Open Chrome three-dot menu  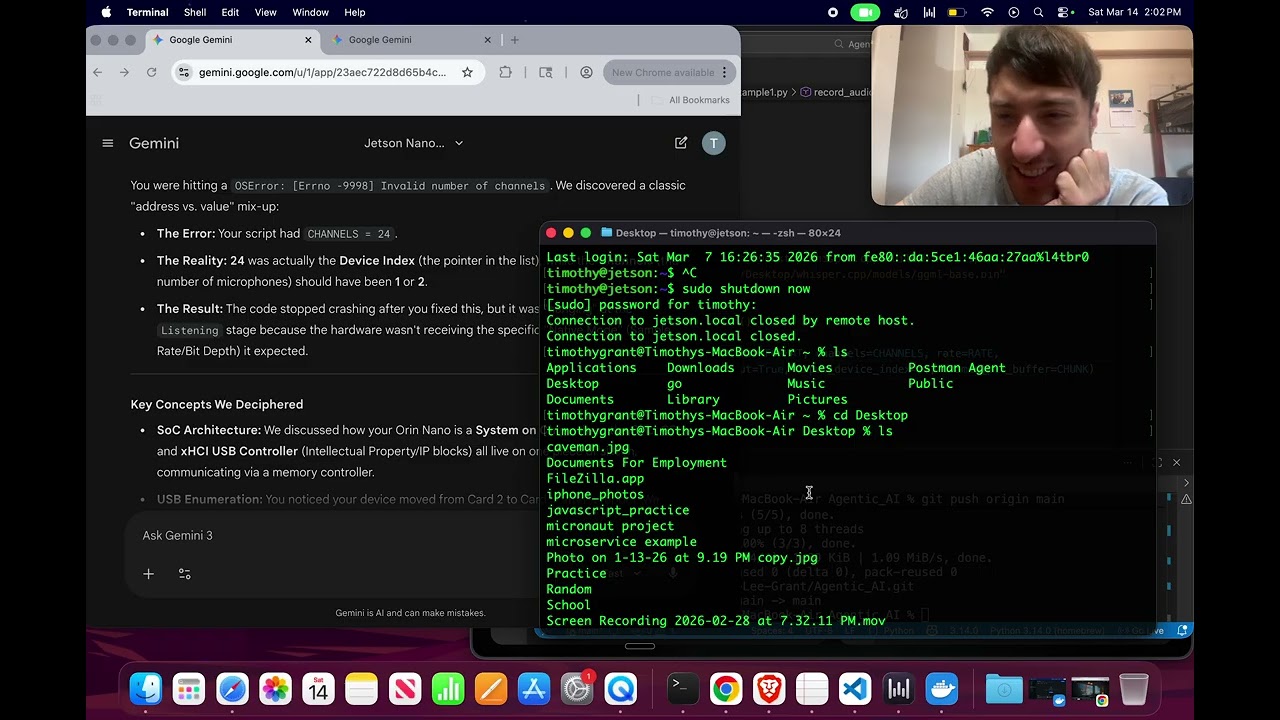click(x=725, y=72)
